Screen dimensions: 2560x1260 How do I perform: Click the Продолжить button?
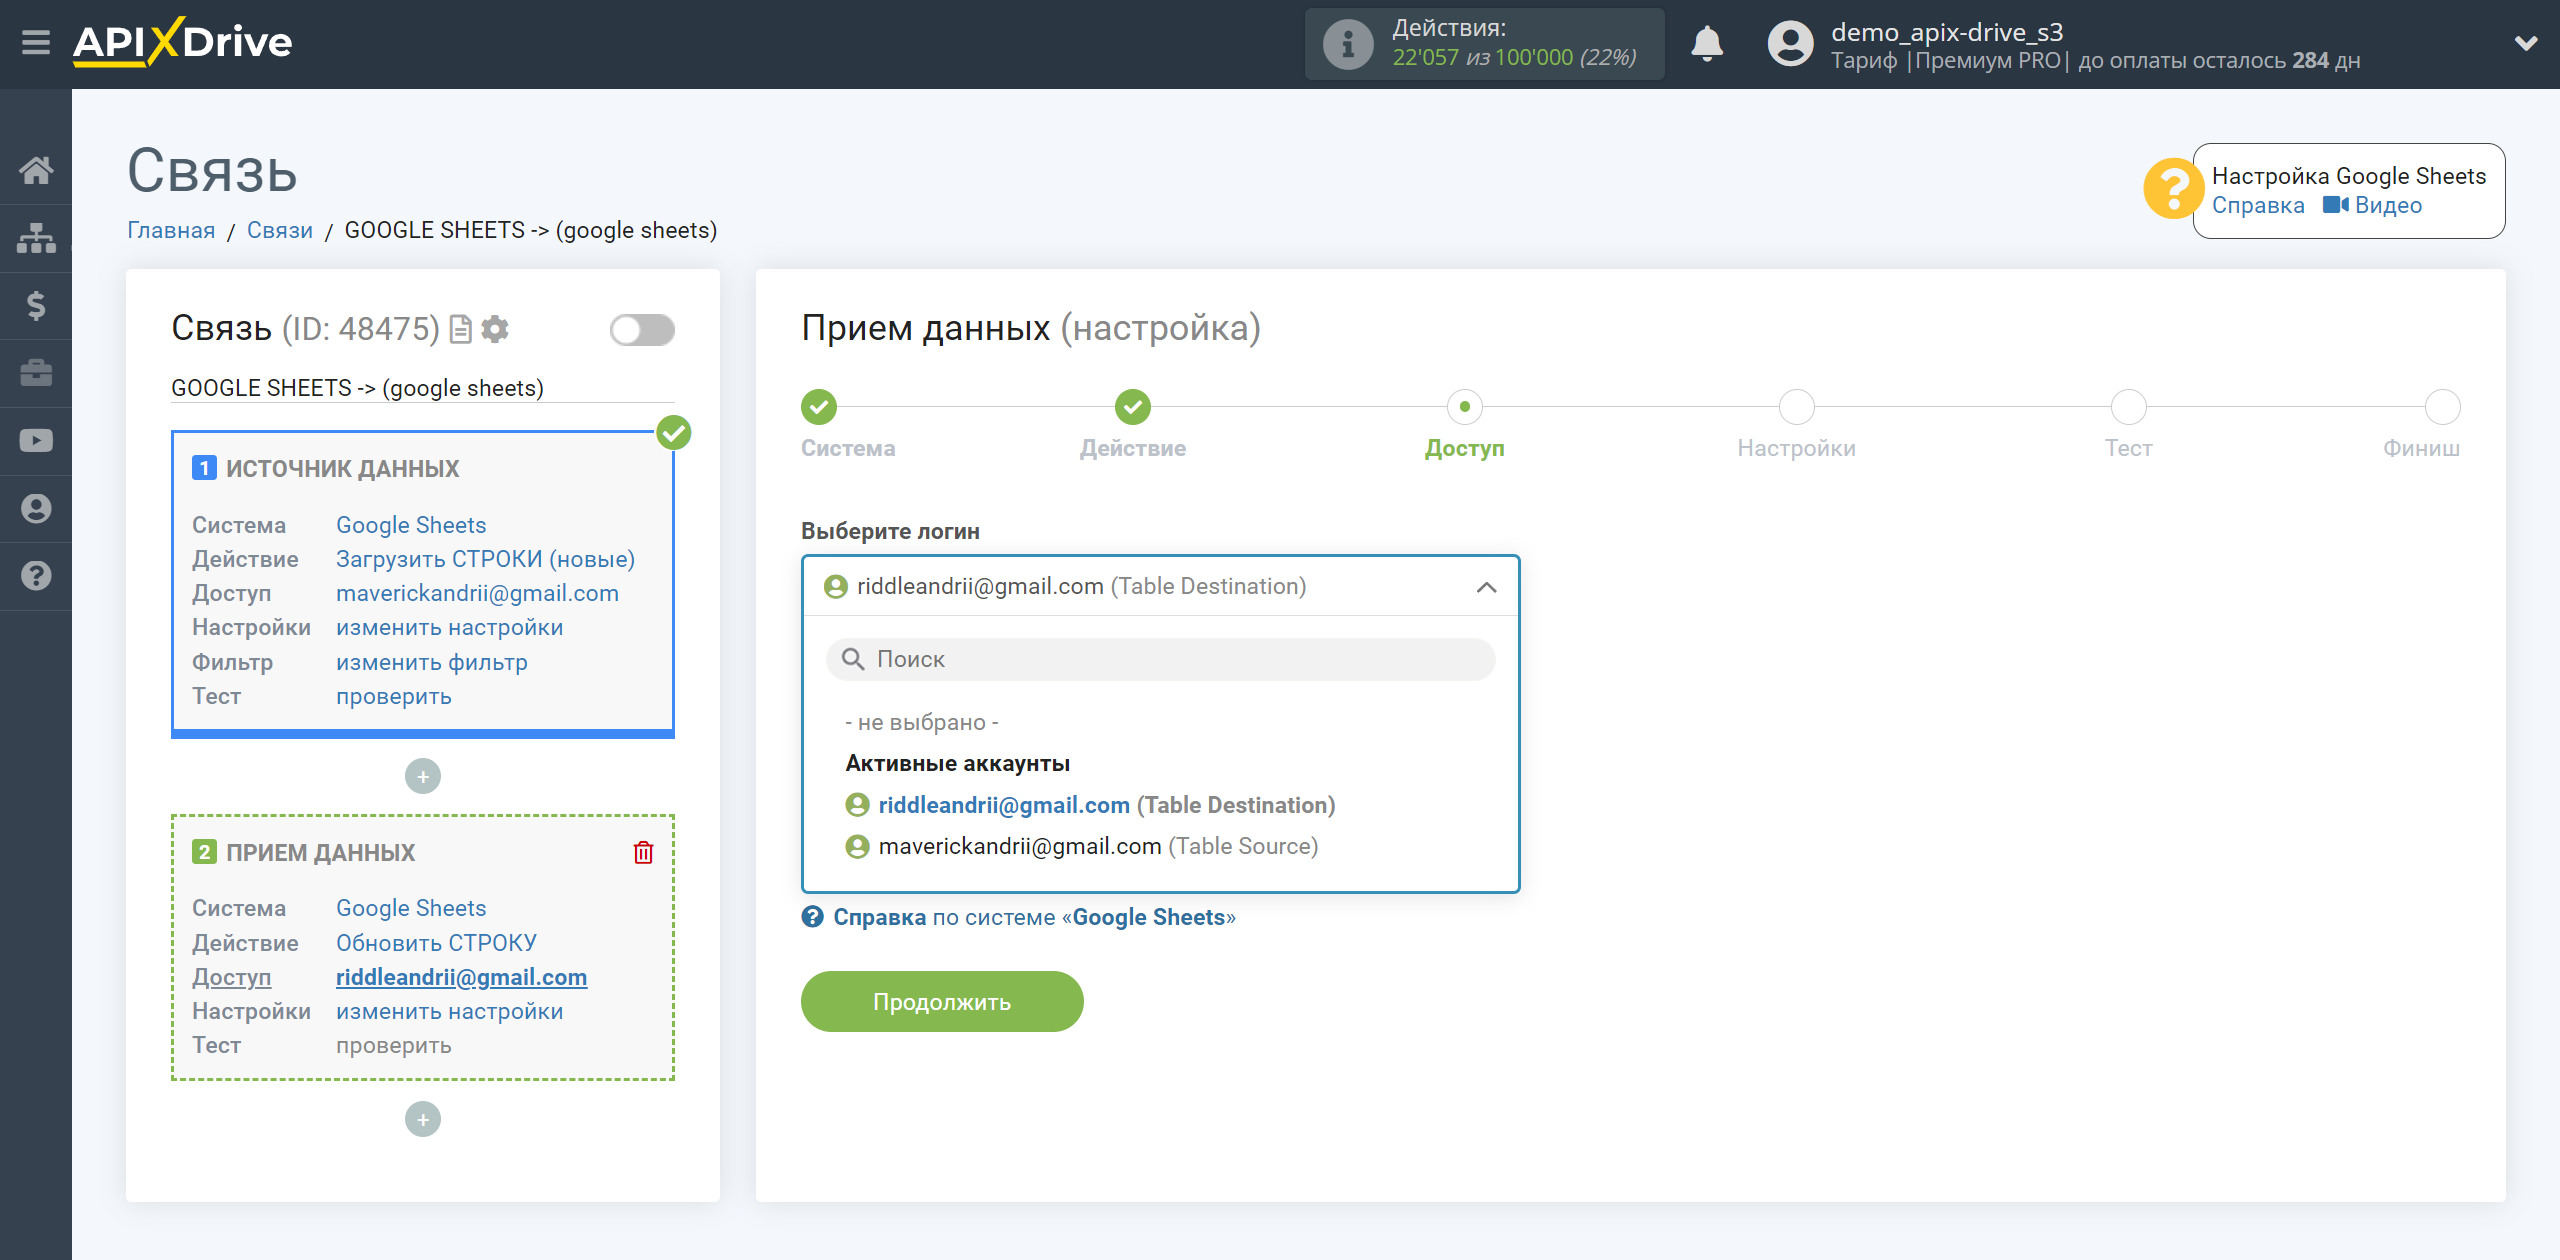(942, 1001)
